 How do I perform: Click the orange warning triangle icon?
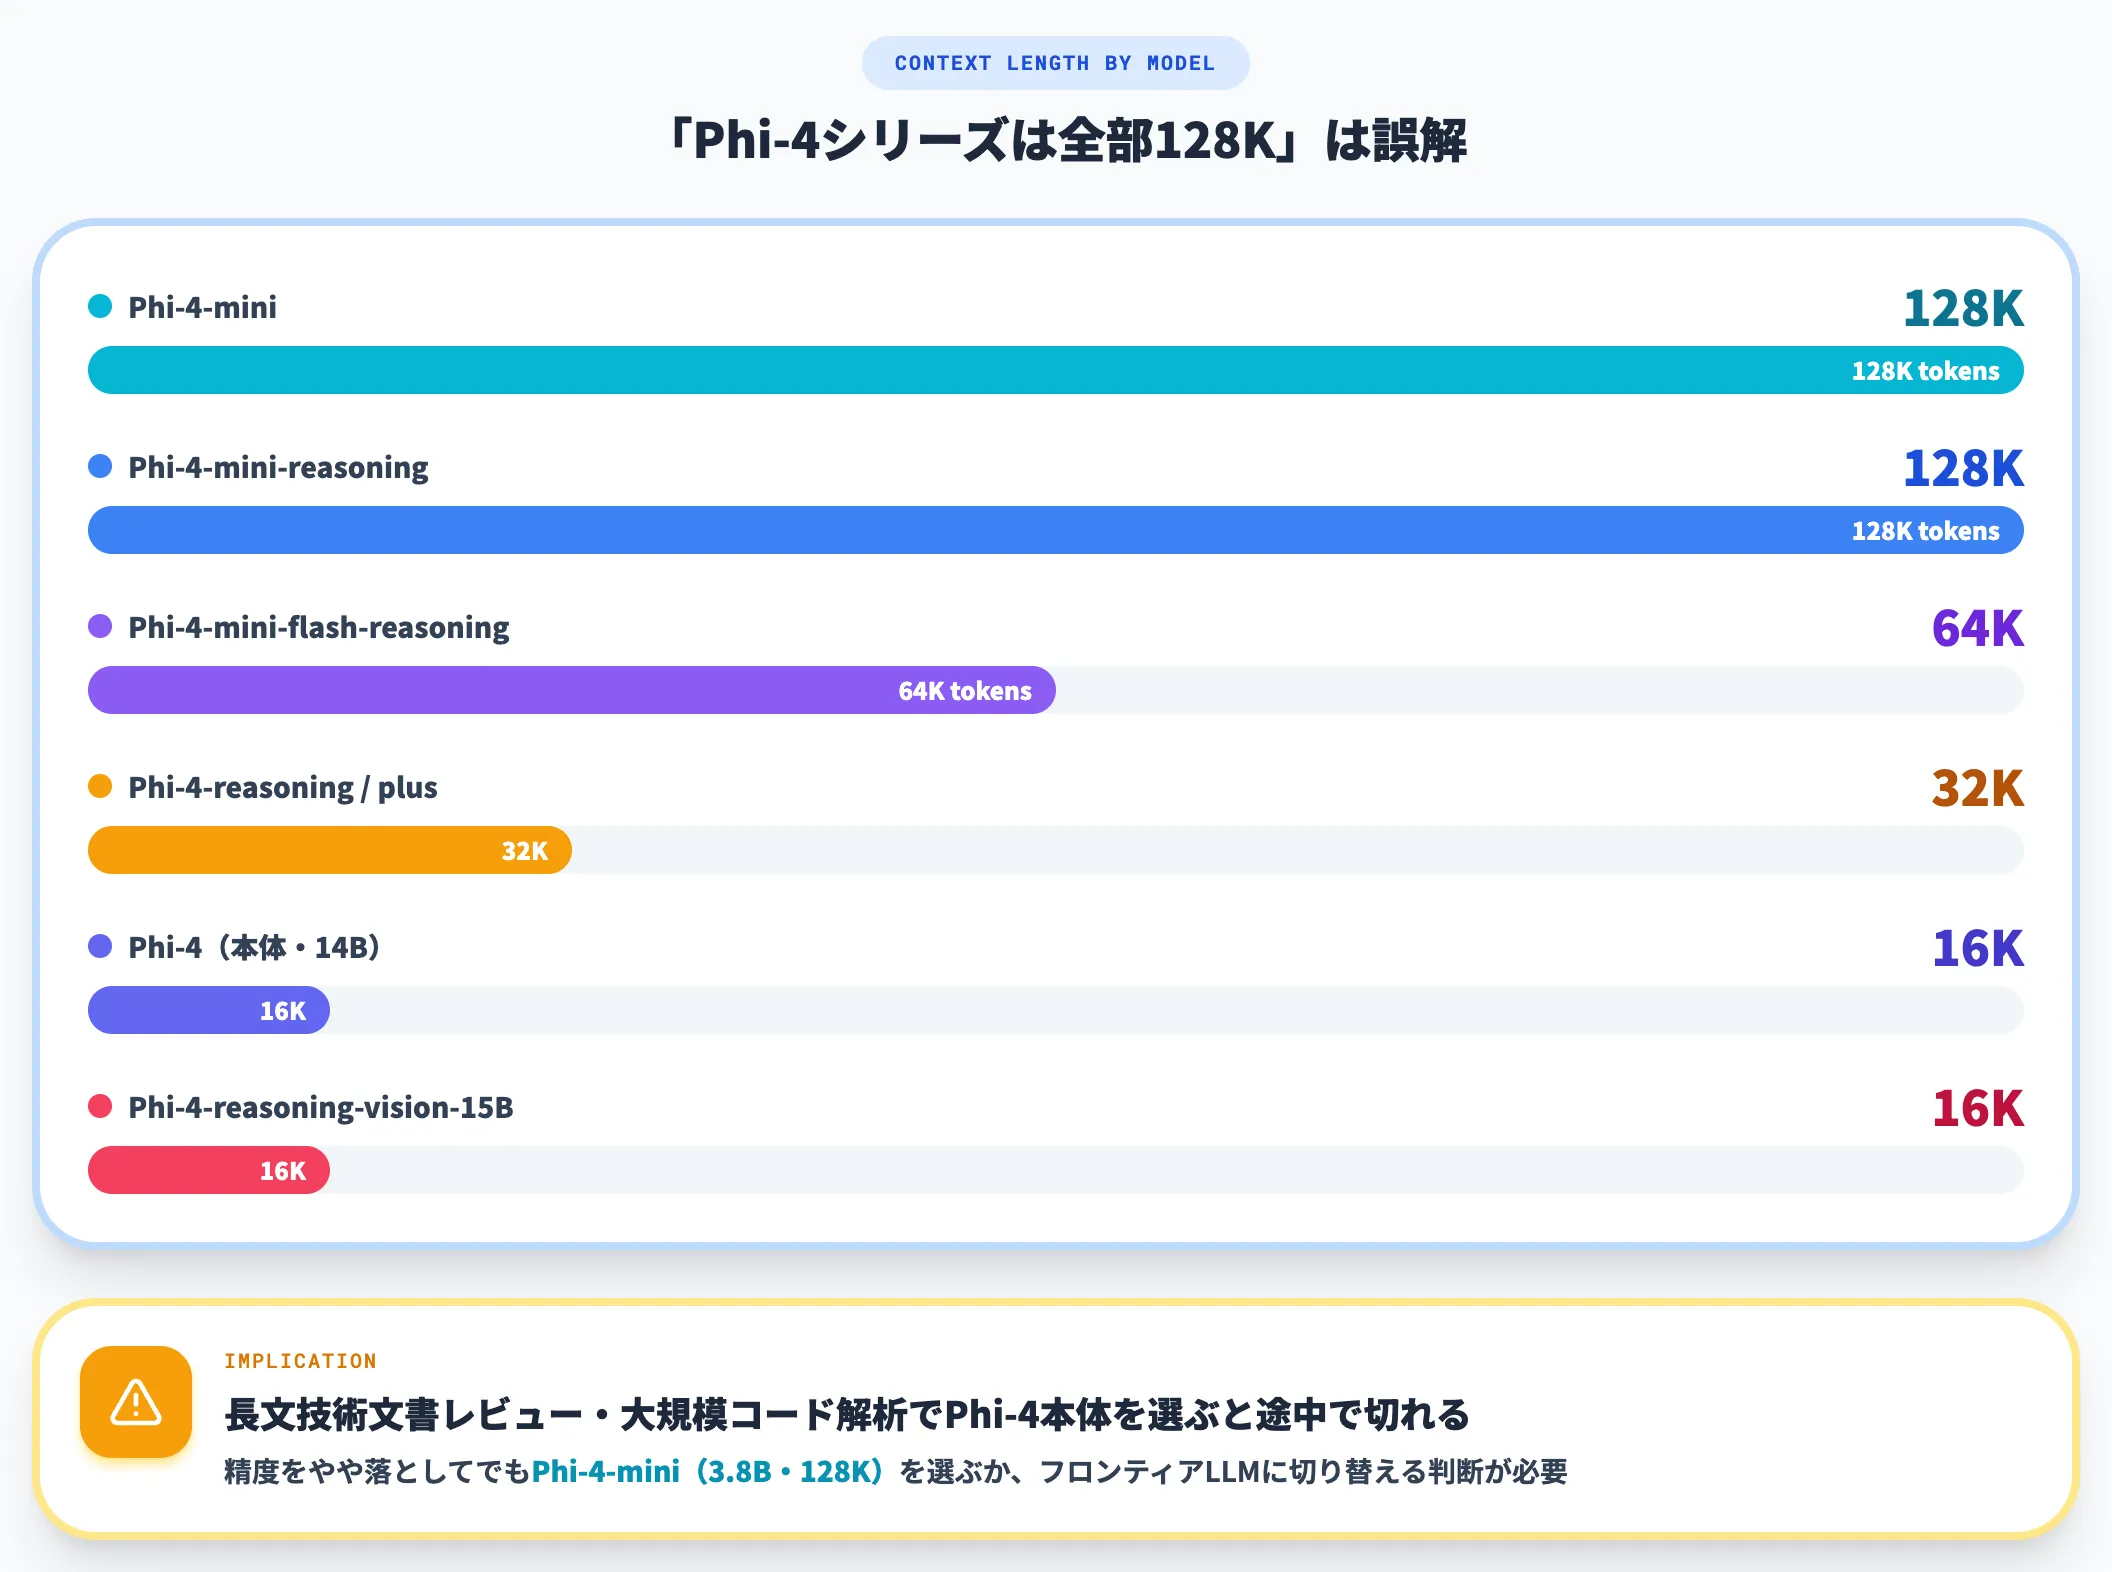136,1401
